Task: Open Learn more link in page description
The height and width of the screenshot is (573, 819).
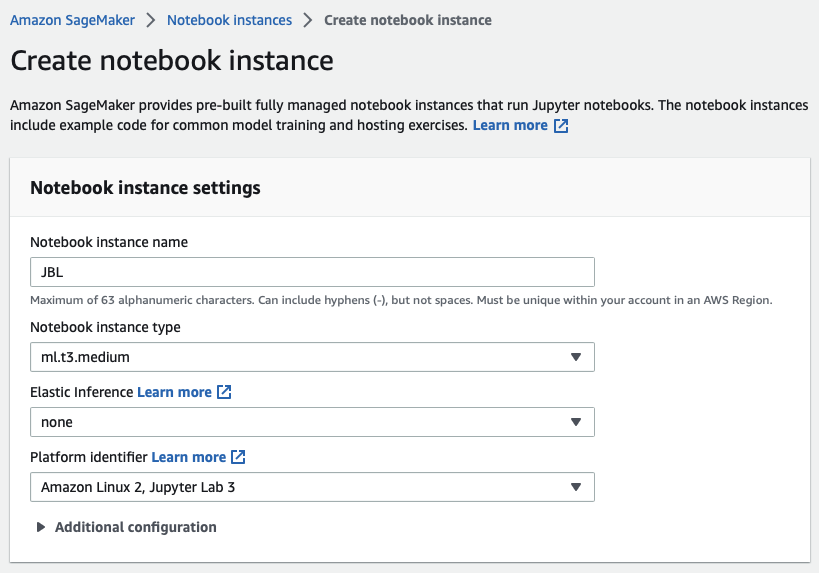Action: [x=510, y=126]
